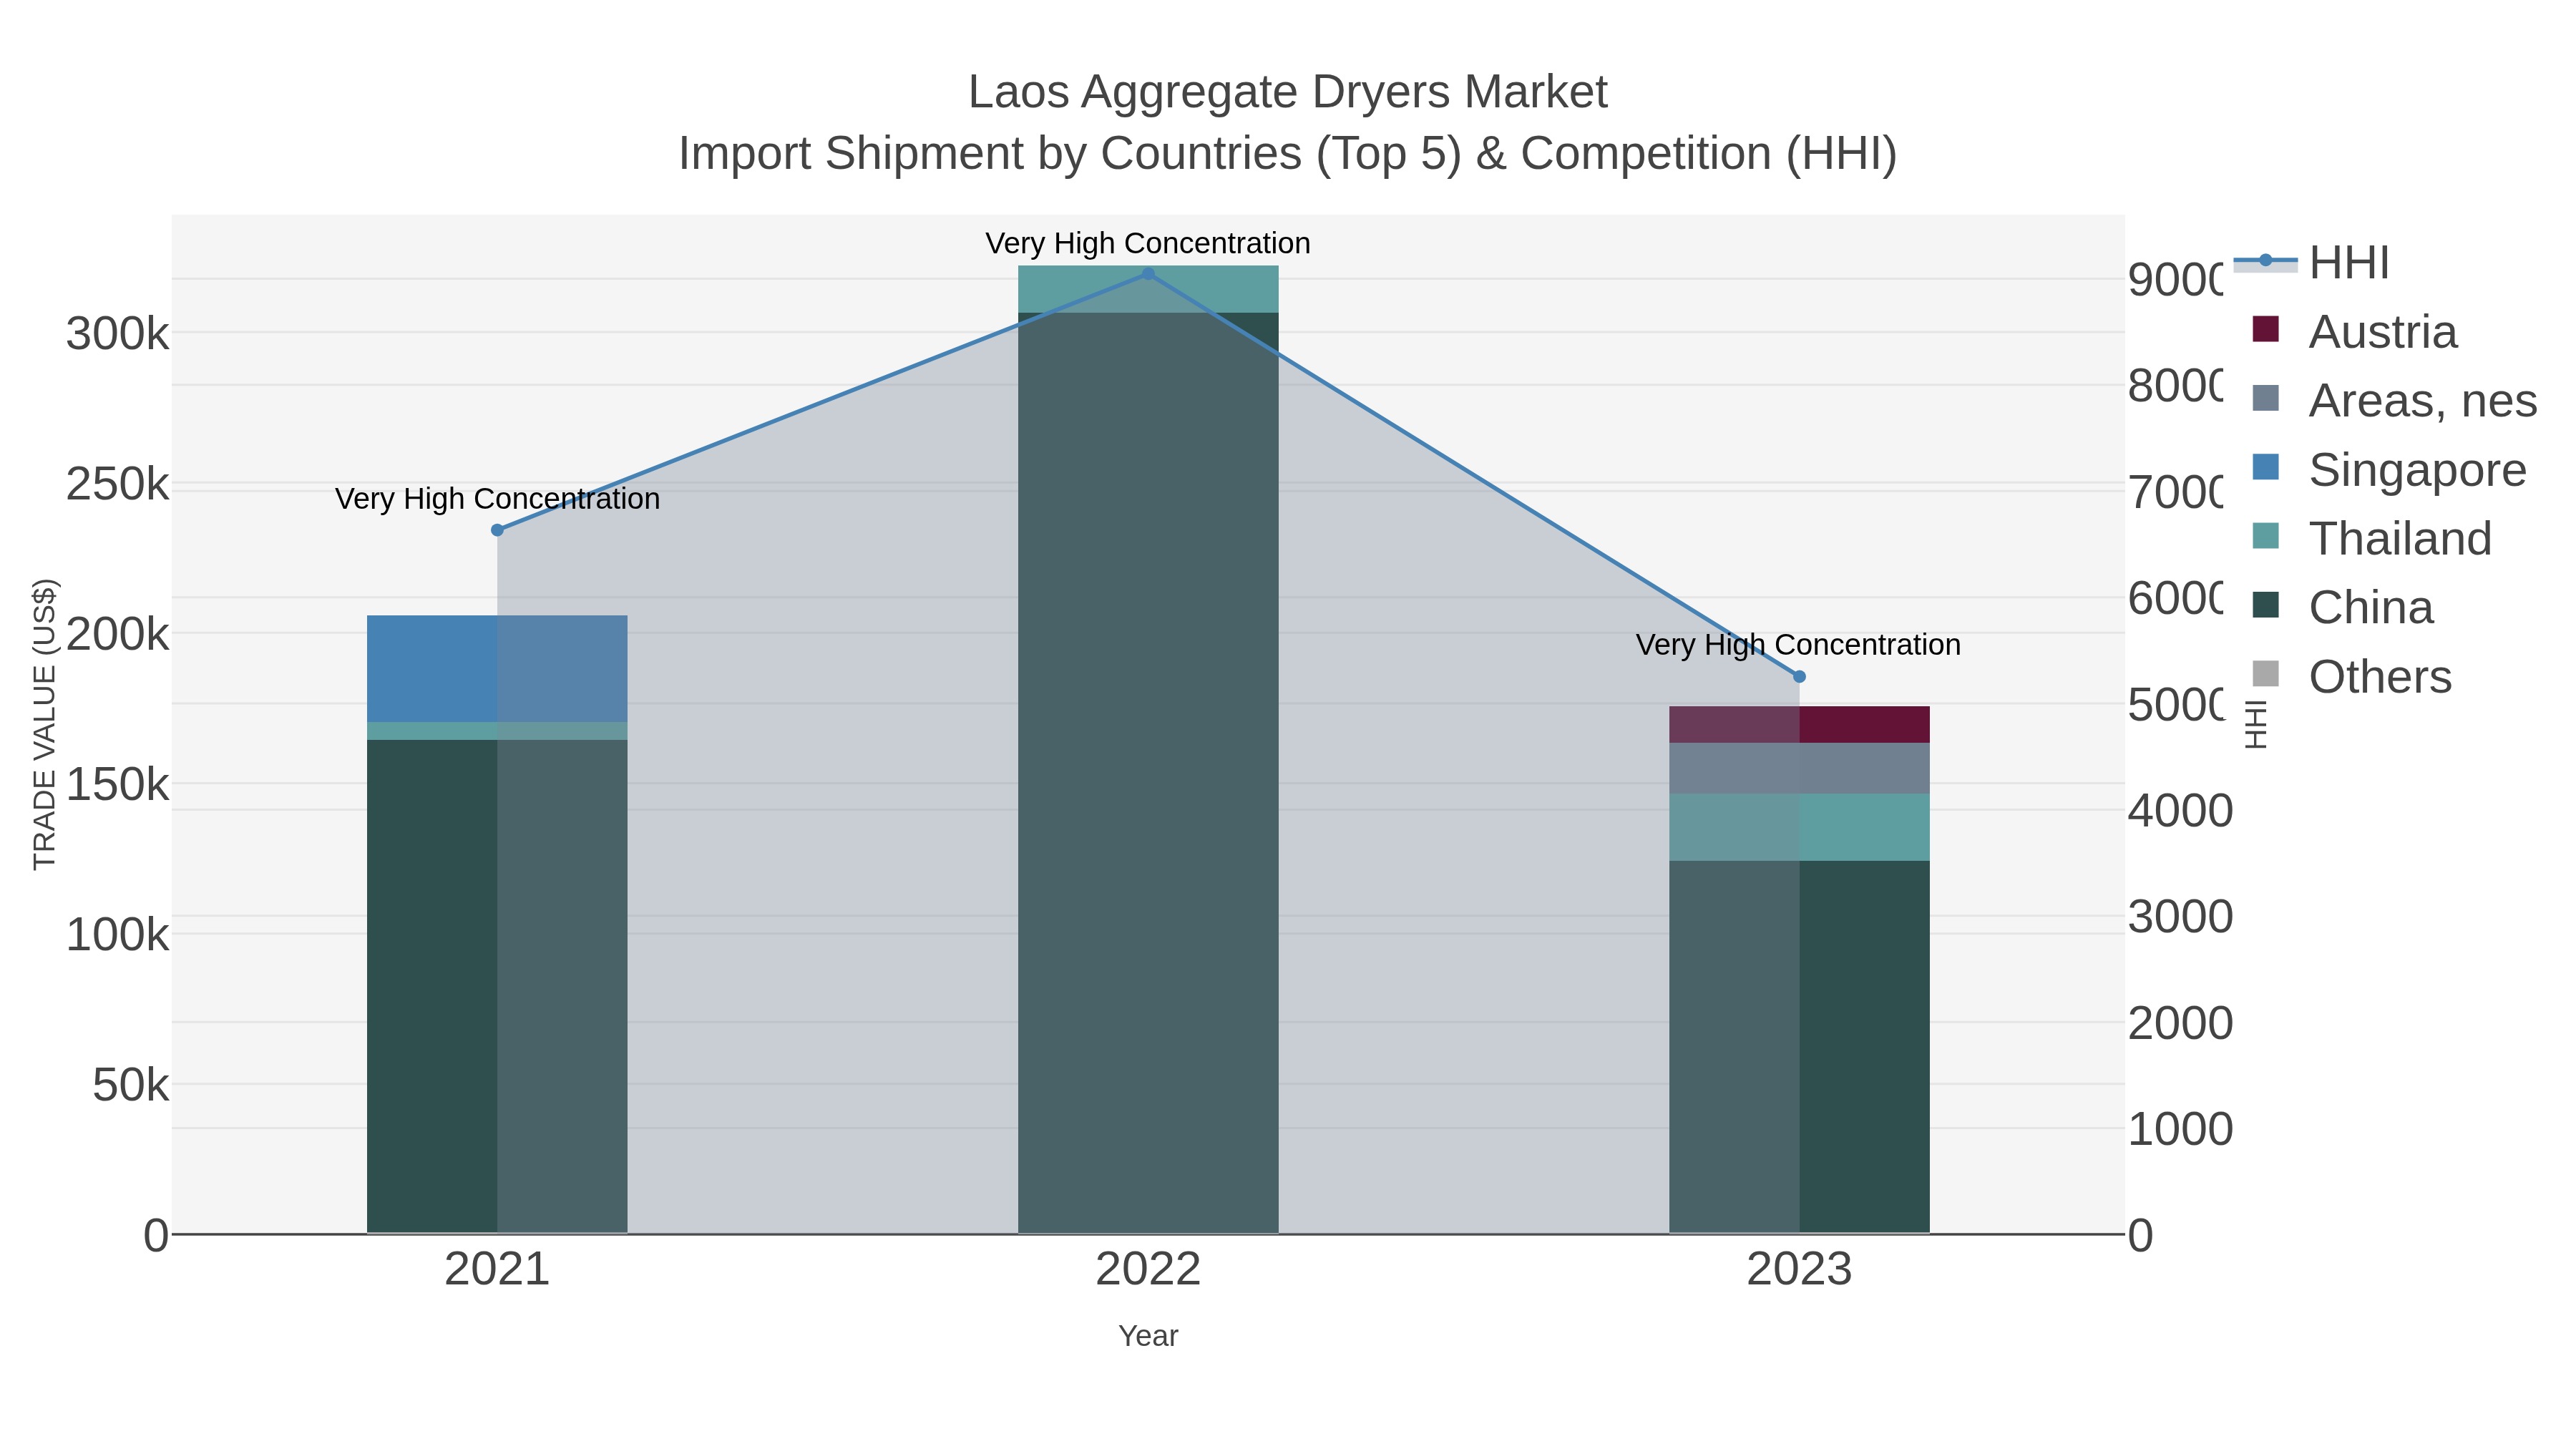Click the 2021 x-axis label
This screenshot has height=1449, width=2576.
pyautogui.click(x=497, y=1270)
